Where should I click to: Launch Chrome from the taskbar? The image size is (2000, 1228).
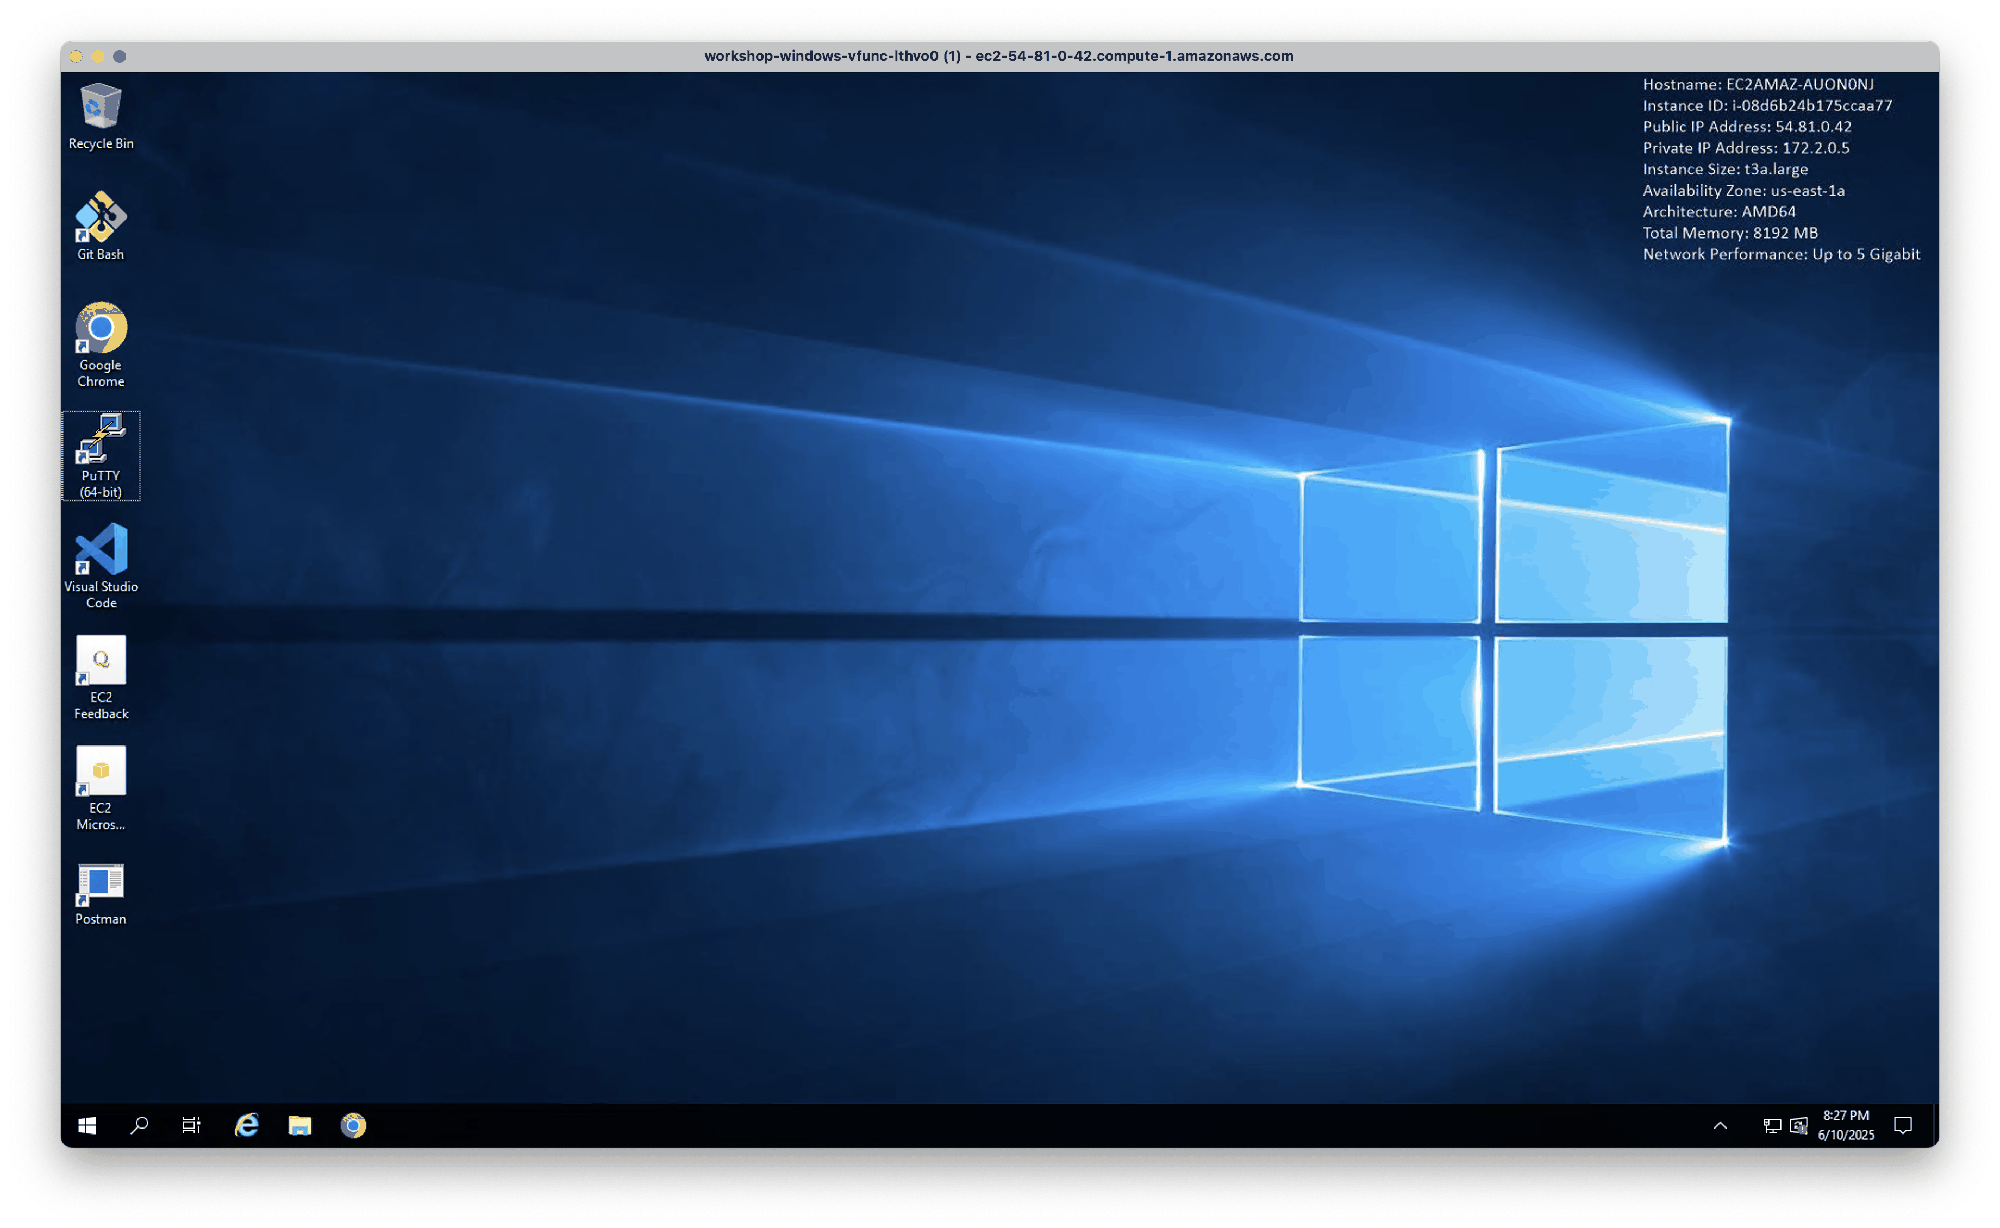point(353,1126)
